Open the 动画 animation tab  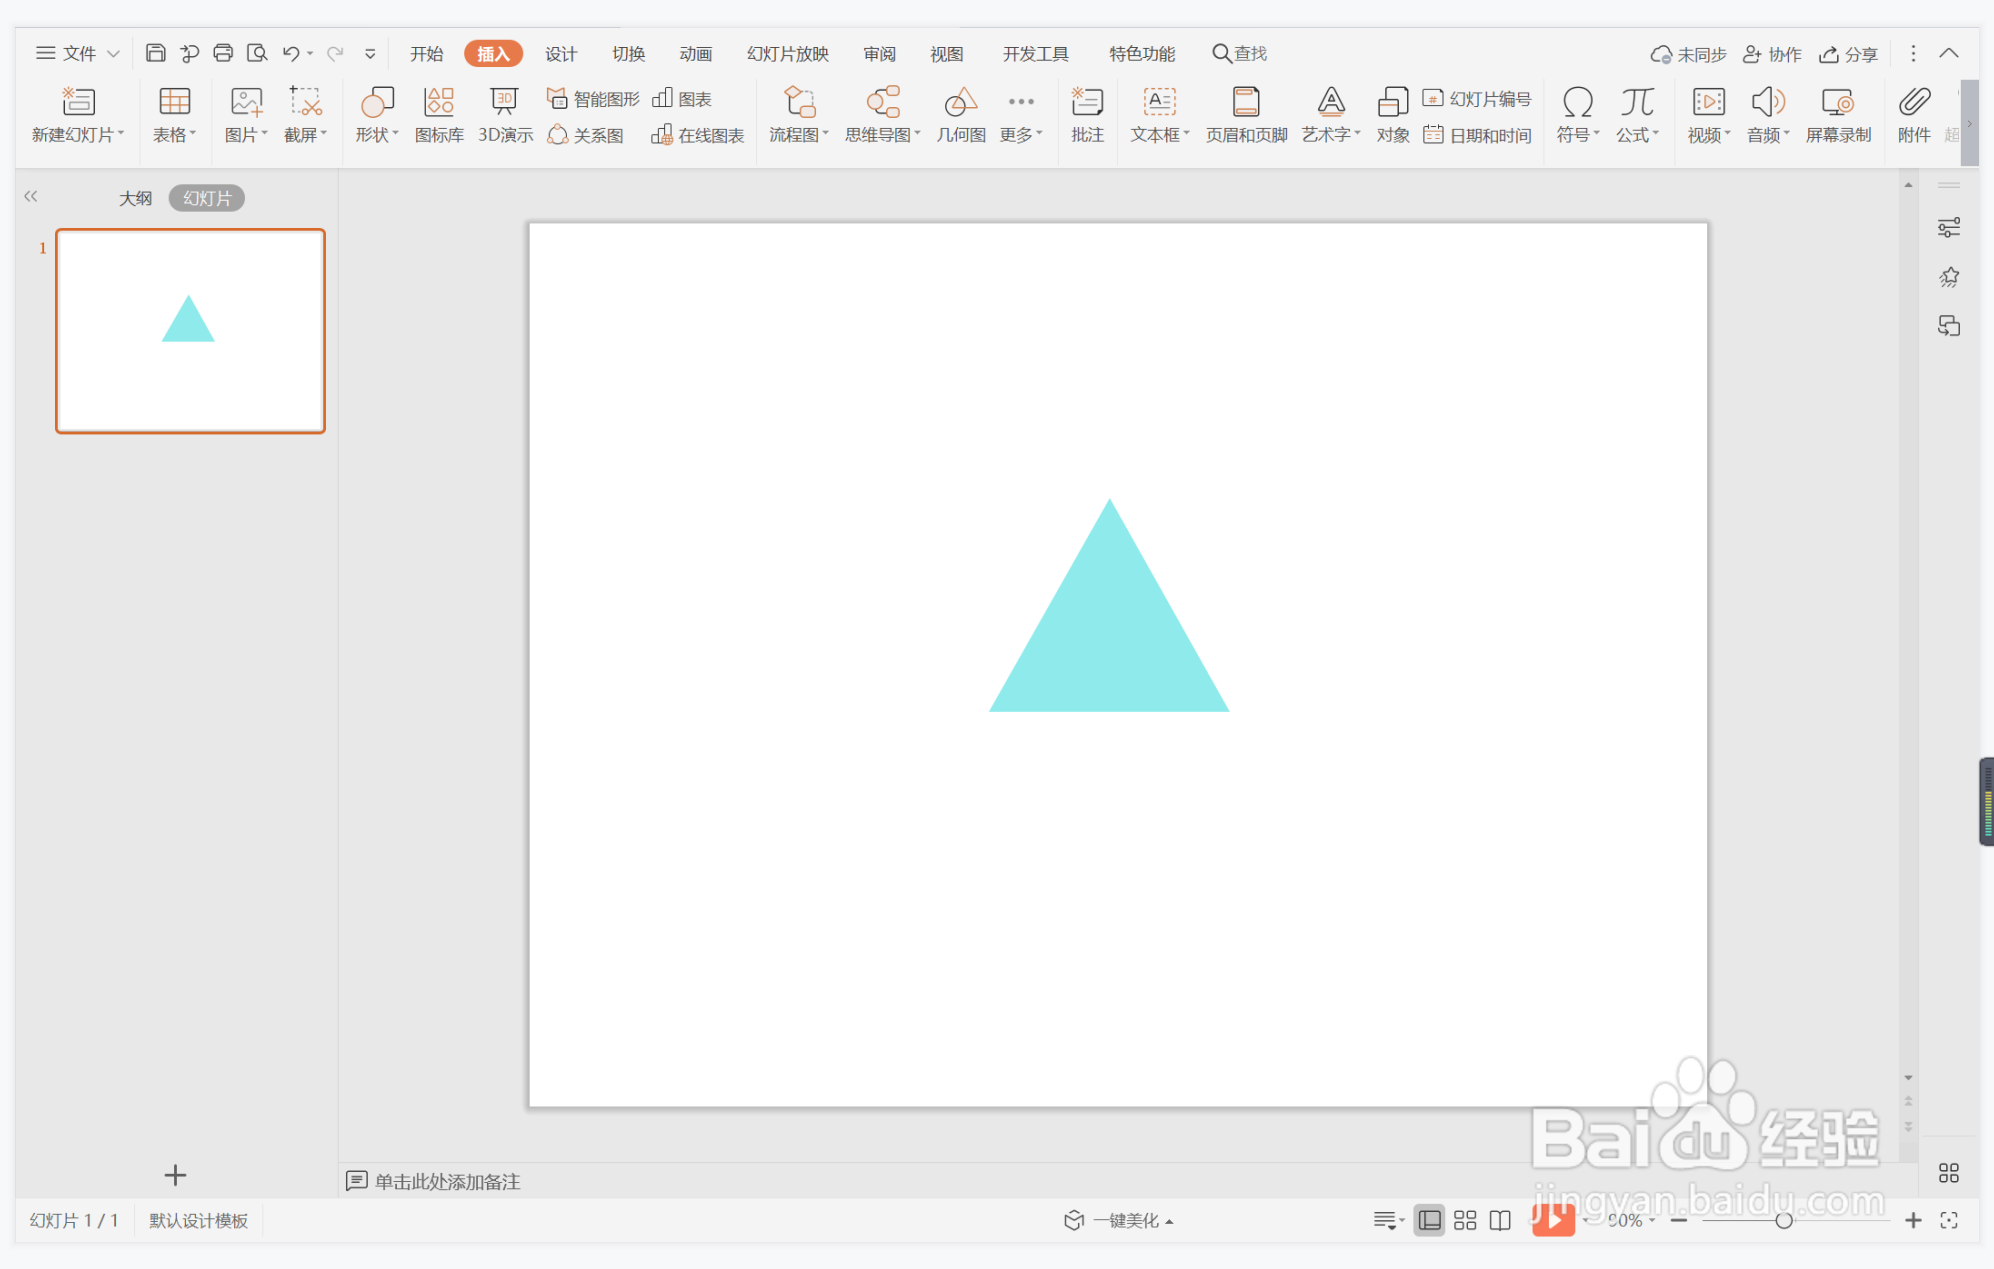click(x=695, y=54)
